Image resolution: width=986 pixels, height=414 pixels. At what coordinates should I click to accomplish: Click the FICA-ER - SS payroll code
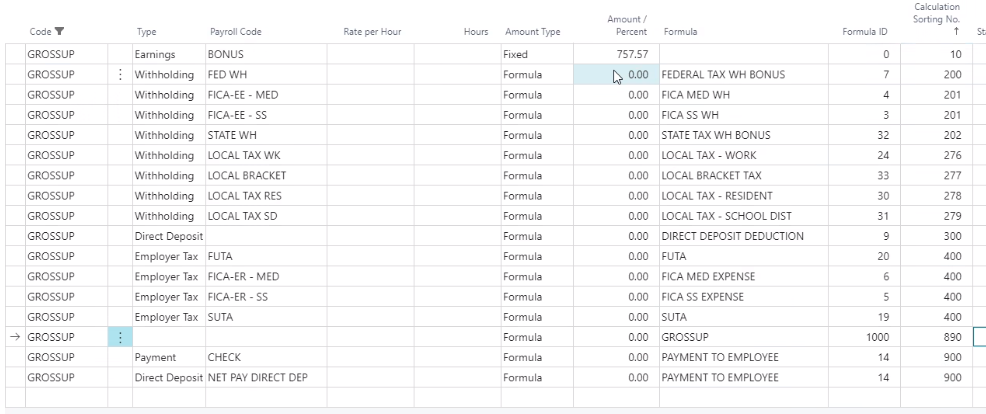266,296
